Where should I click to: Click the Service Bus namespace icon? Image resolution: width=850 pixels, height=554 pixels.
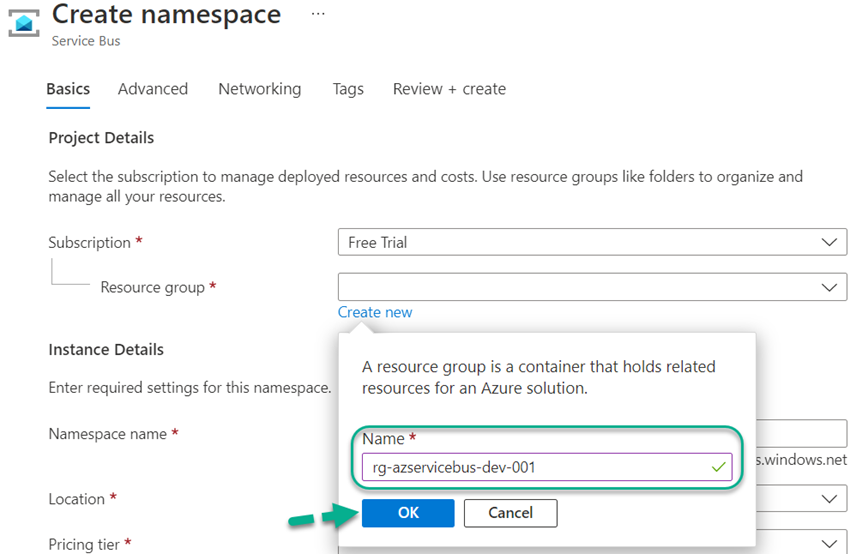pos(24,23)
